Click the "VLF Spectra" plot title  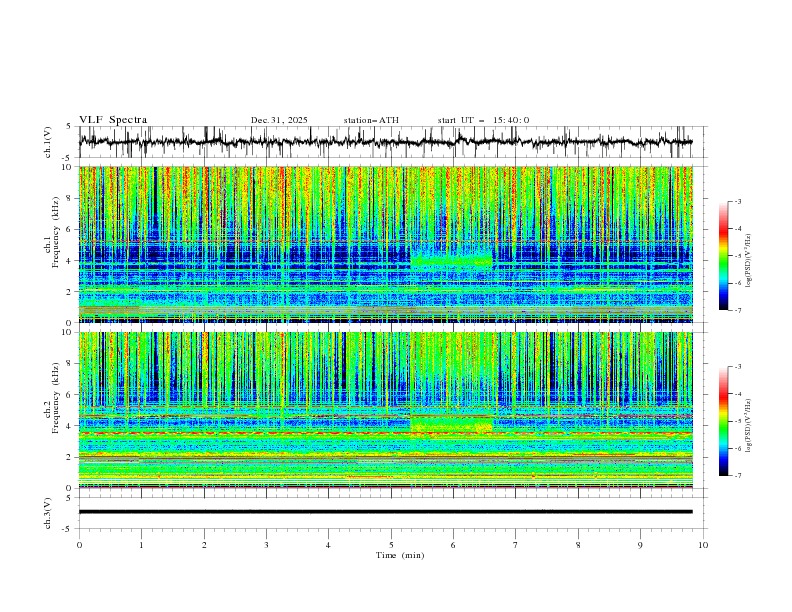[x=113, y=120]
